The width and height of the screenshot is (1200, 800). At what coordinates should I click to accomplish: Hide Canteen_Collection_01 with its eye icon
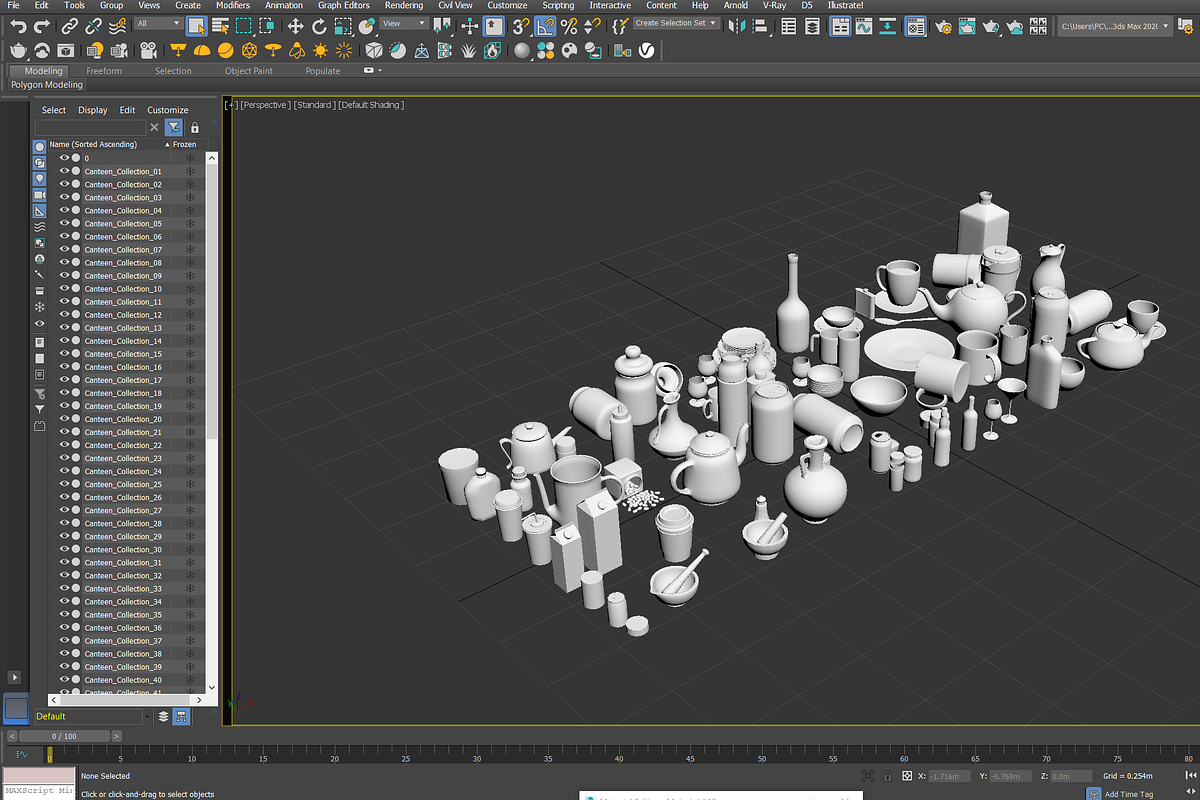click(64, 171)
